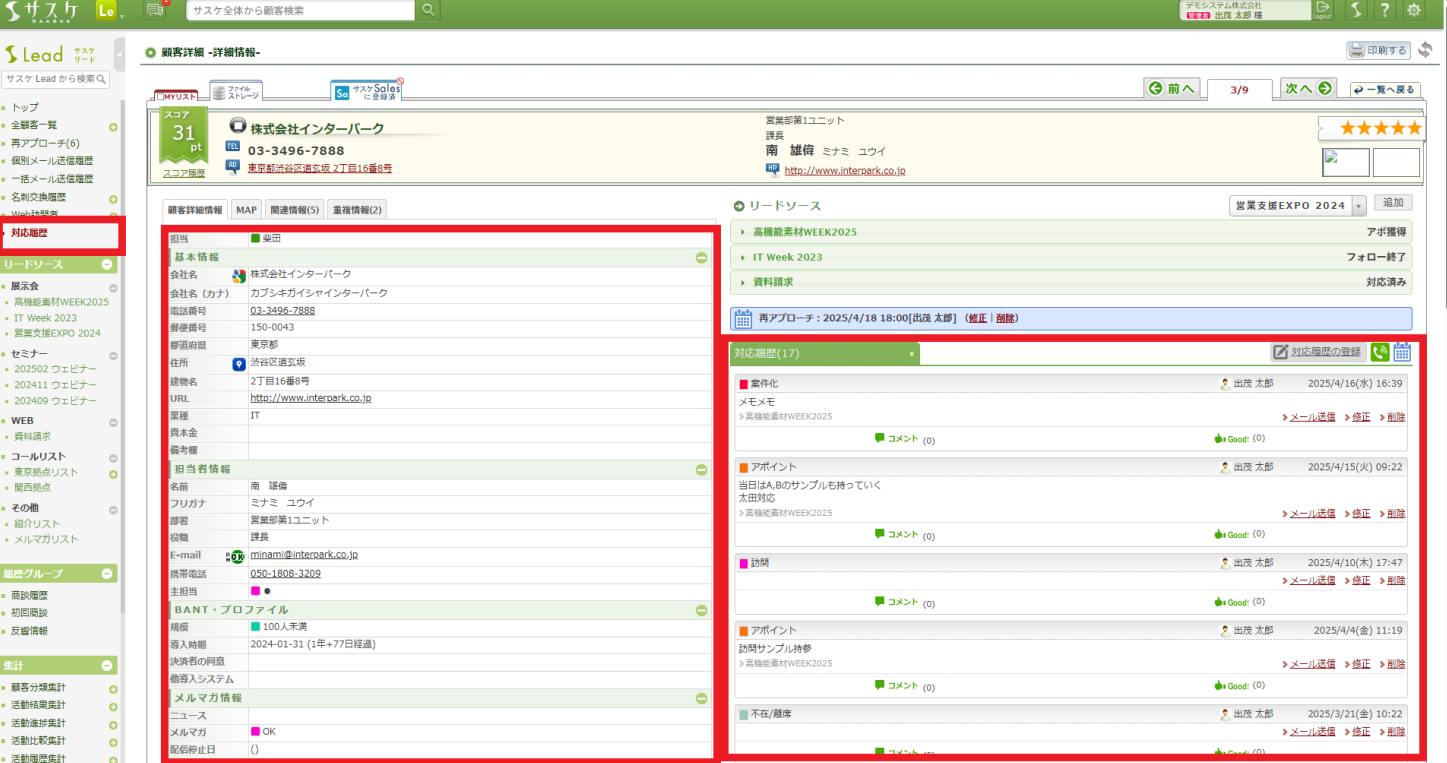Select the 顧客詳細情報 tab

pos(195,210)
